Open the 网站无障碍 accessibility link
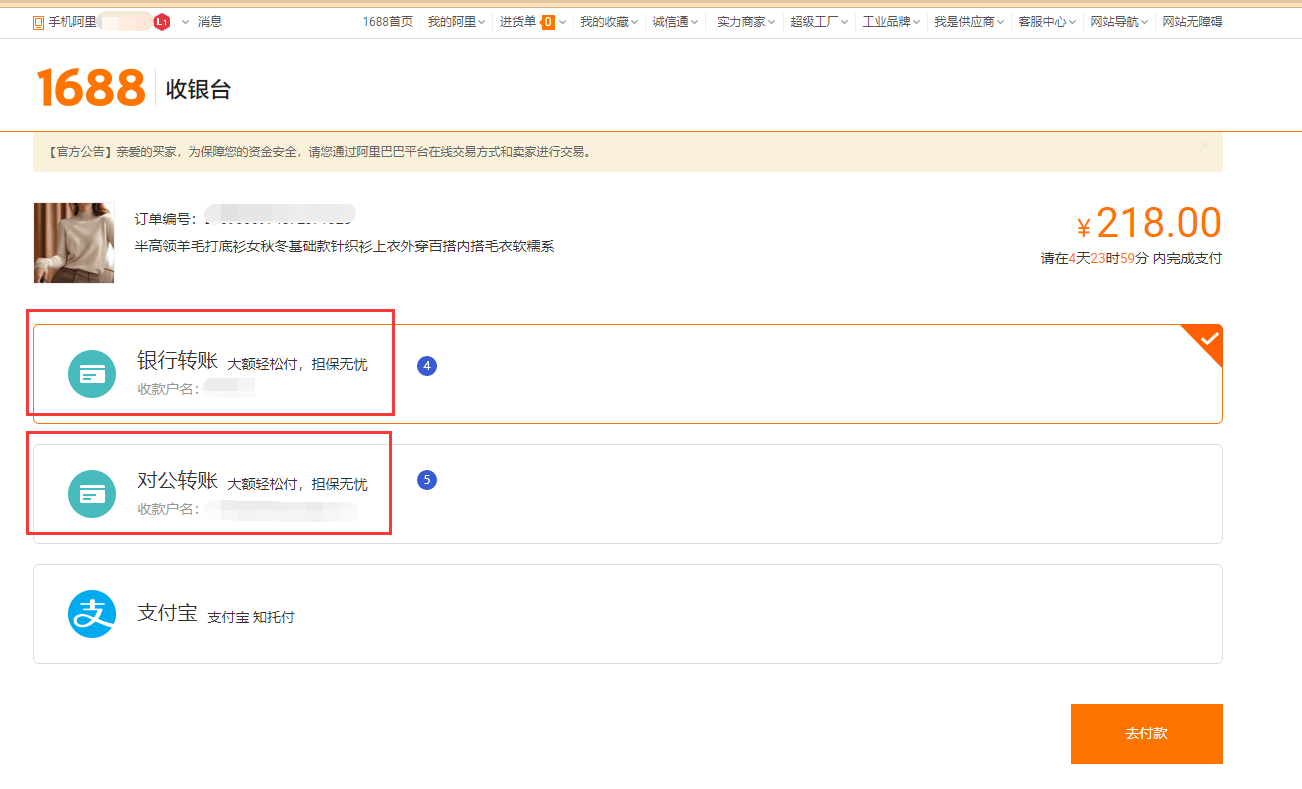This screenshot has height=789, width=1302. 1192,22
